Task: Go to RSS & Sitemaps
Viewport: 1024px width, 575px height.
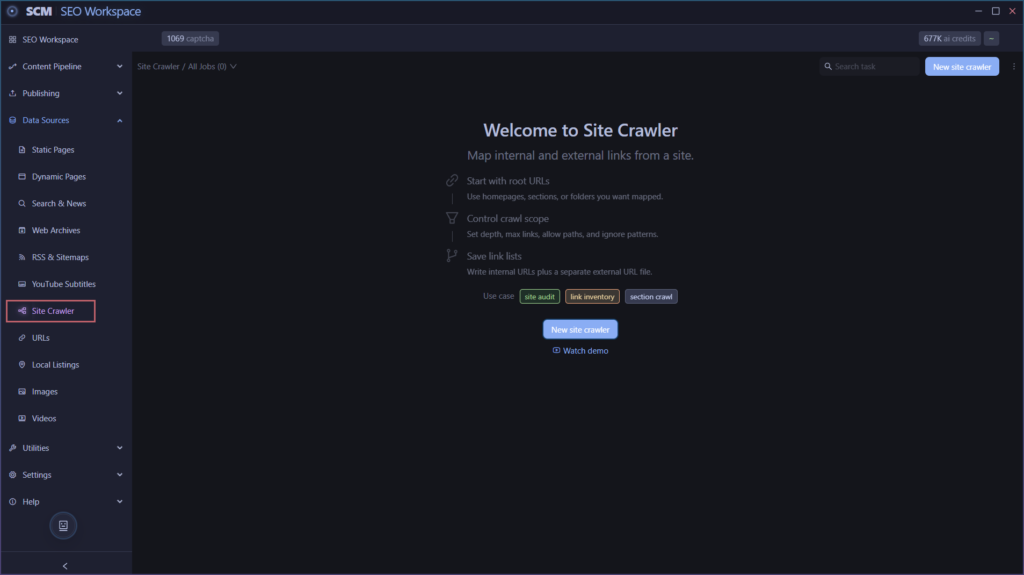Action: [x=59, y=257]
